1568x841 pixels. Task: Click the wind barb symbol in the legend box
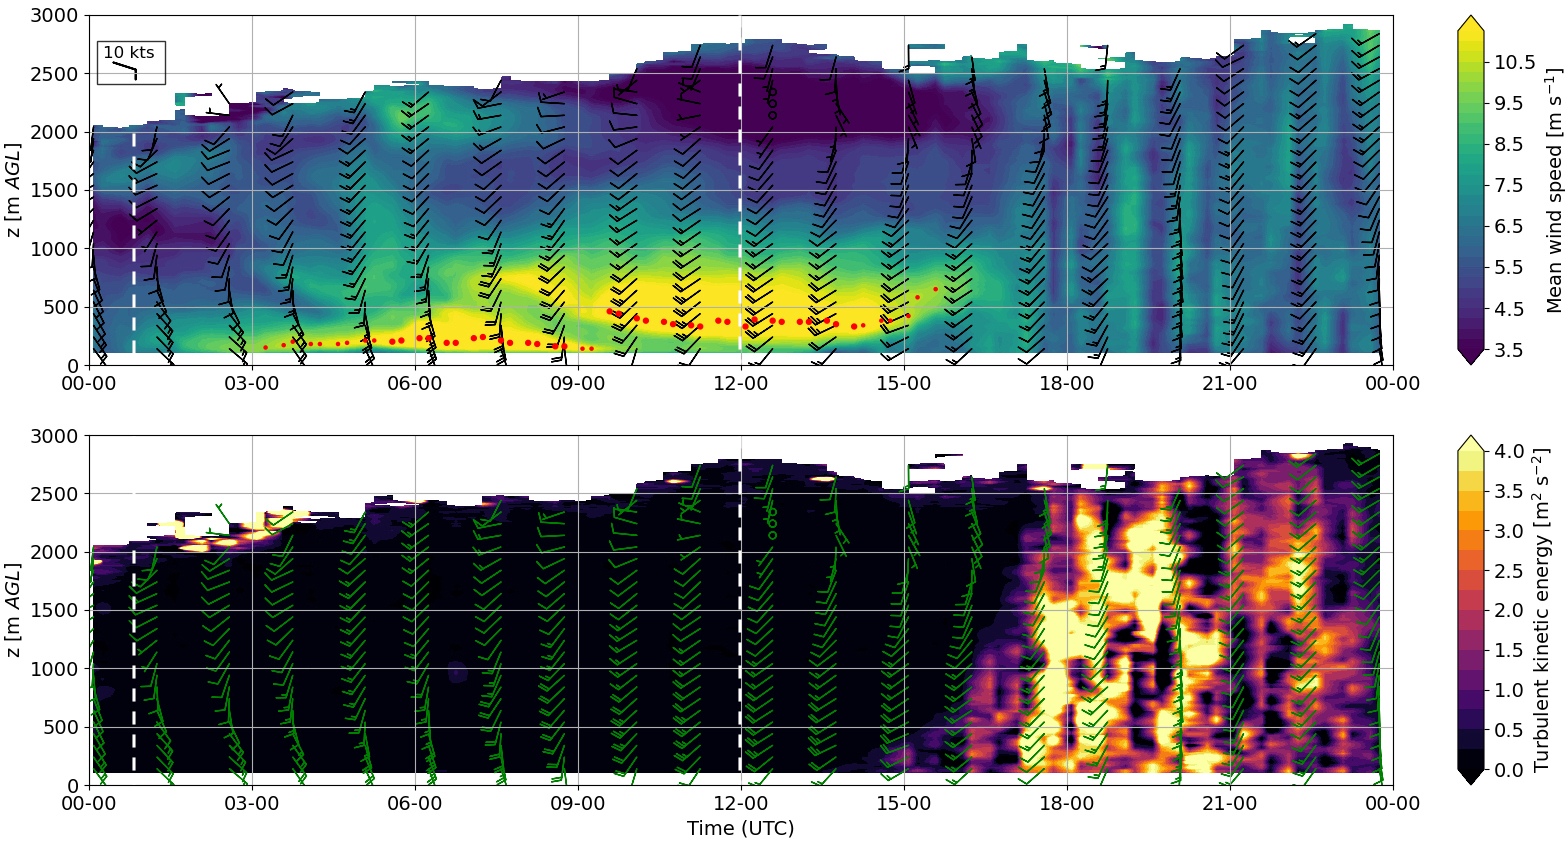coord(124,69)
